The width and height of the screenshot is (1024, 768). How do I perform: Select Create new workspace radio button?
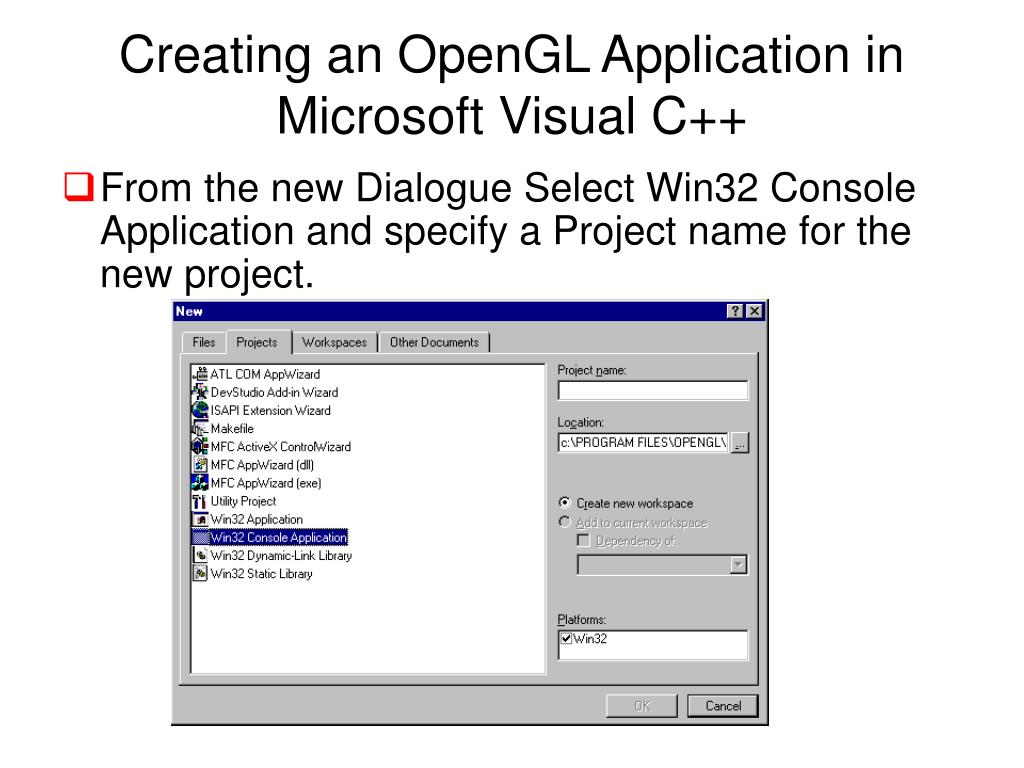point(565,503)
